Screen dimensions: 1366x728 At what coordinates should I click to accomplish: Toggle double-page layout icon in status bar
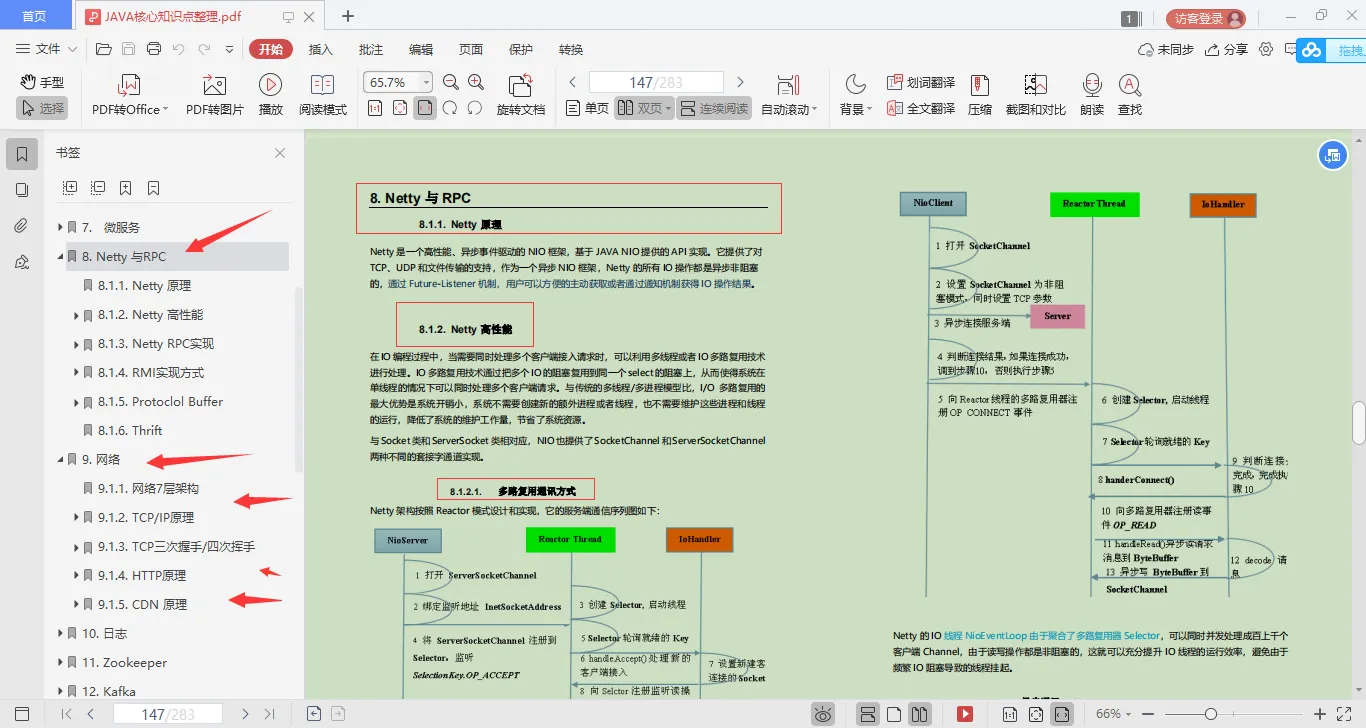pyautogui.click(x=919, y=714)
